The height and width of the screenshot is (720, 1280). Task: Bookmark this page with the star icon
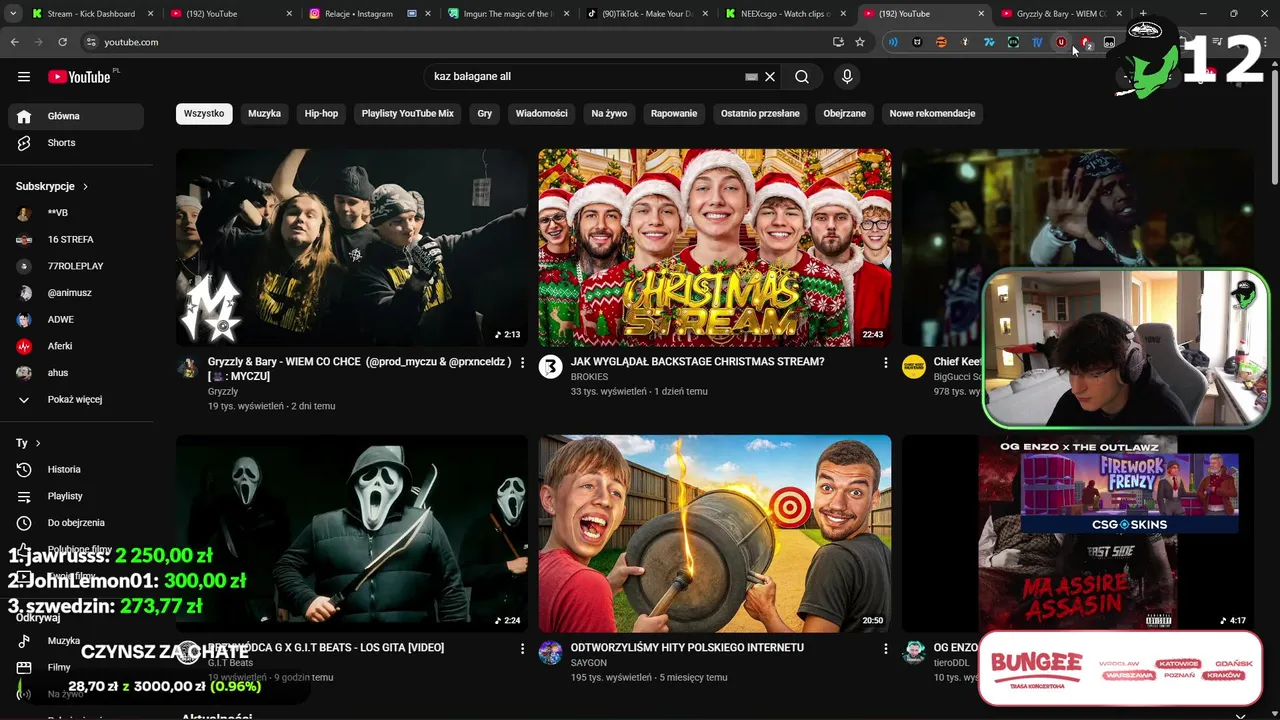pos(860,42)
